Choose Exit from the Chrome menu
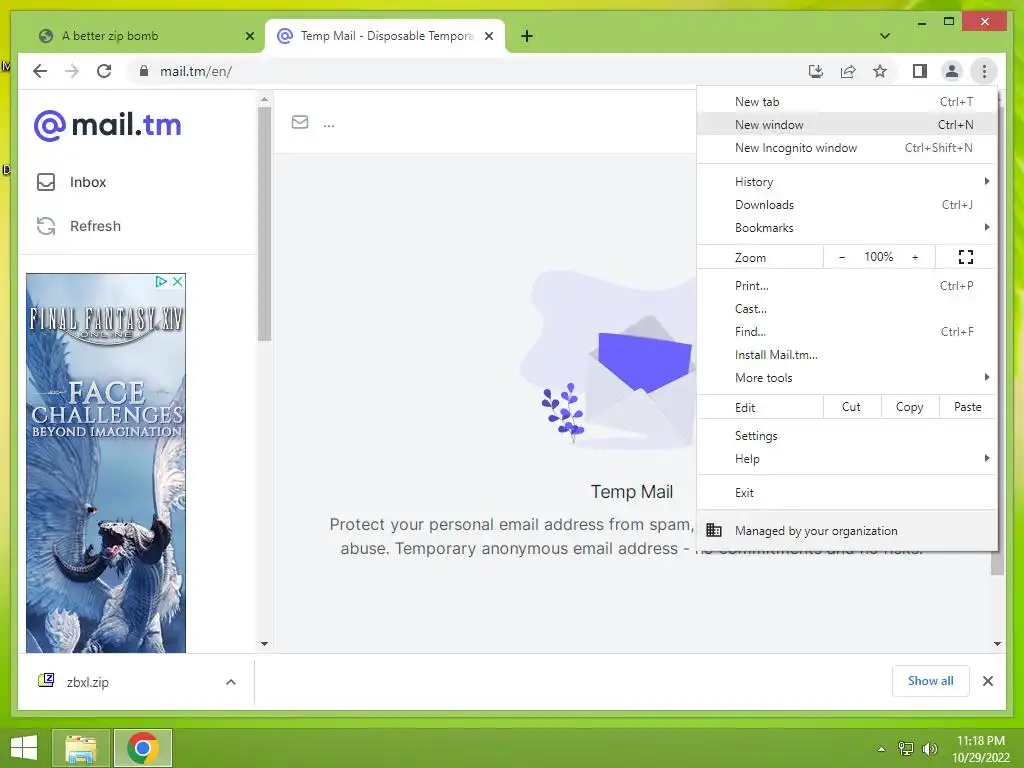This screenshot has height=768, width=1024. pos(846,492)
